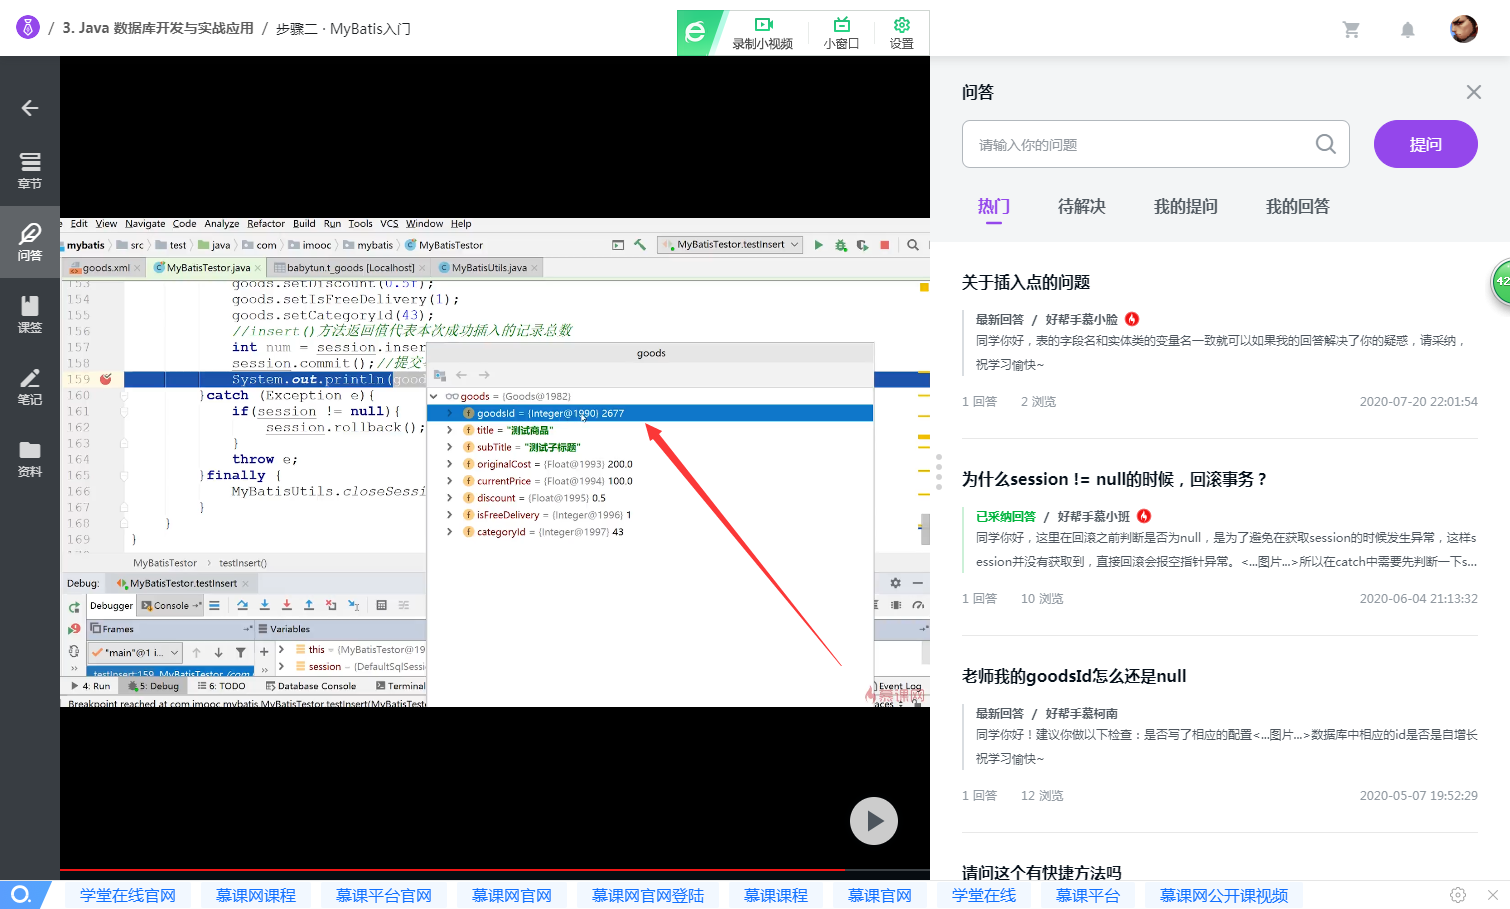Image resolution: width=1510 pixels, height=909 pixels.
Task: Toggle the breakpoint on line 159
Action: click(106, 379)
